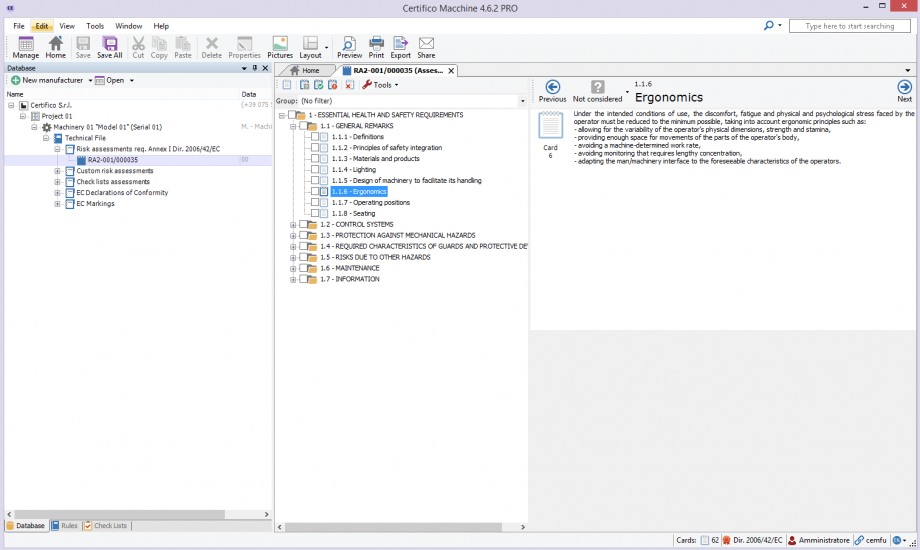Click the Export icon
The height and width of the screenshot is (550, 920).
[x=400, y=47]
